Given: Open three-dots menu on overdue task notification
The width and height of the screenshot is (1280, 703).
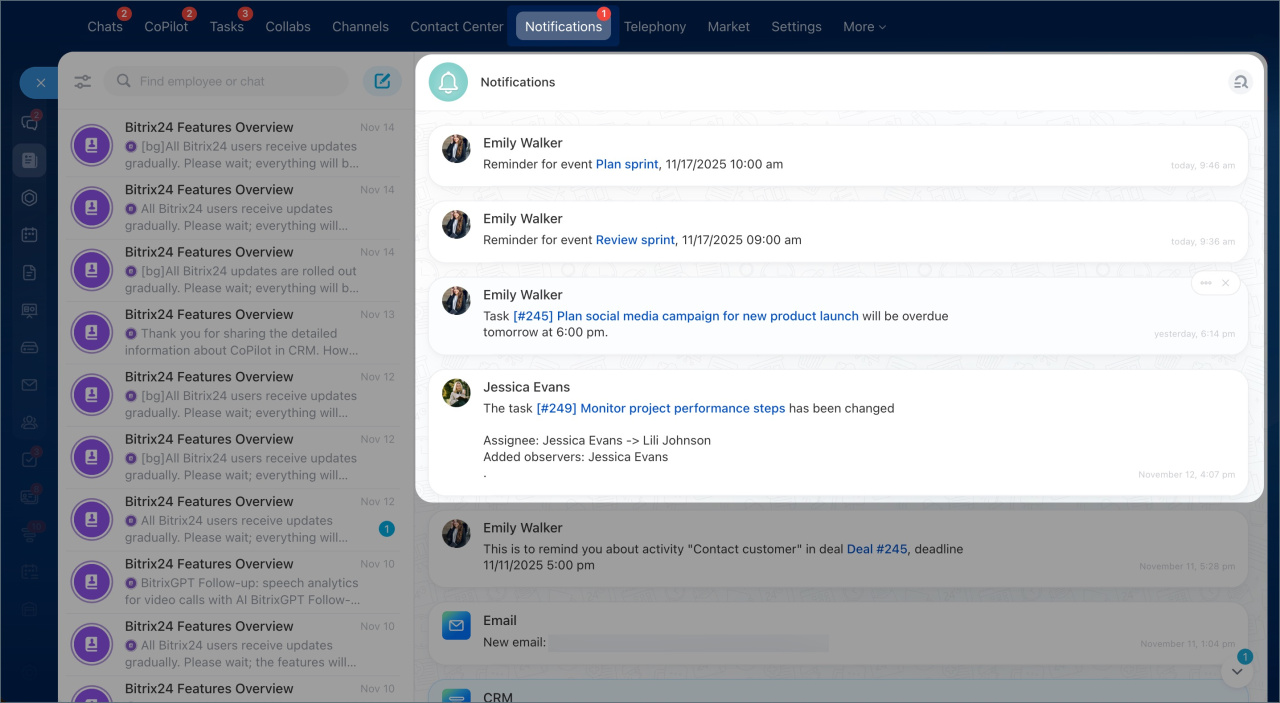Looking at the screenshot, I should pos(1206,283).
